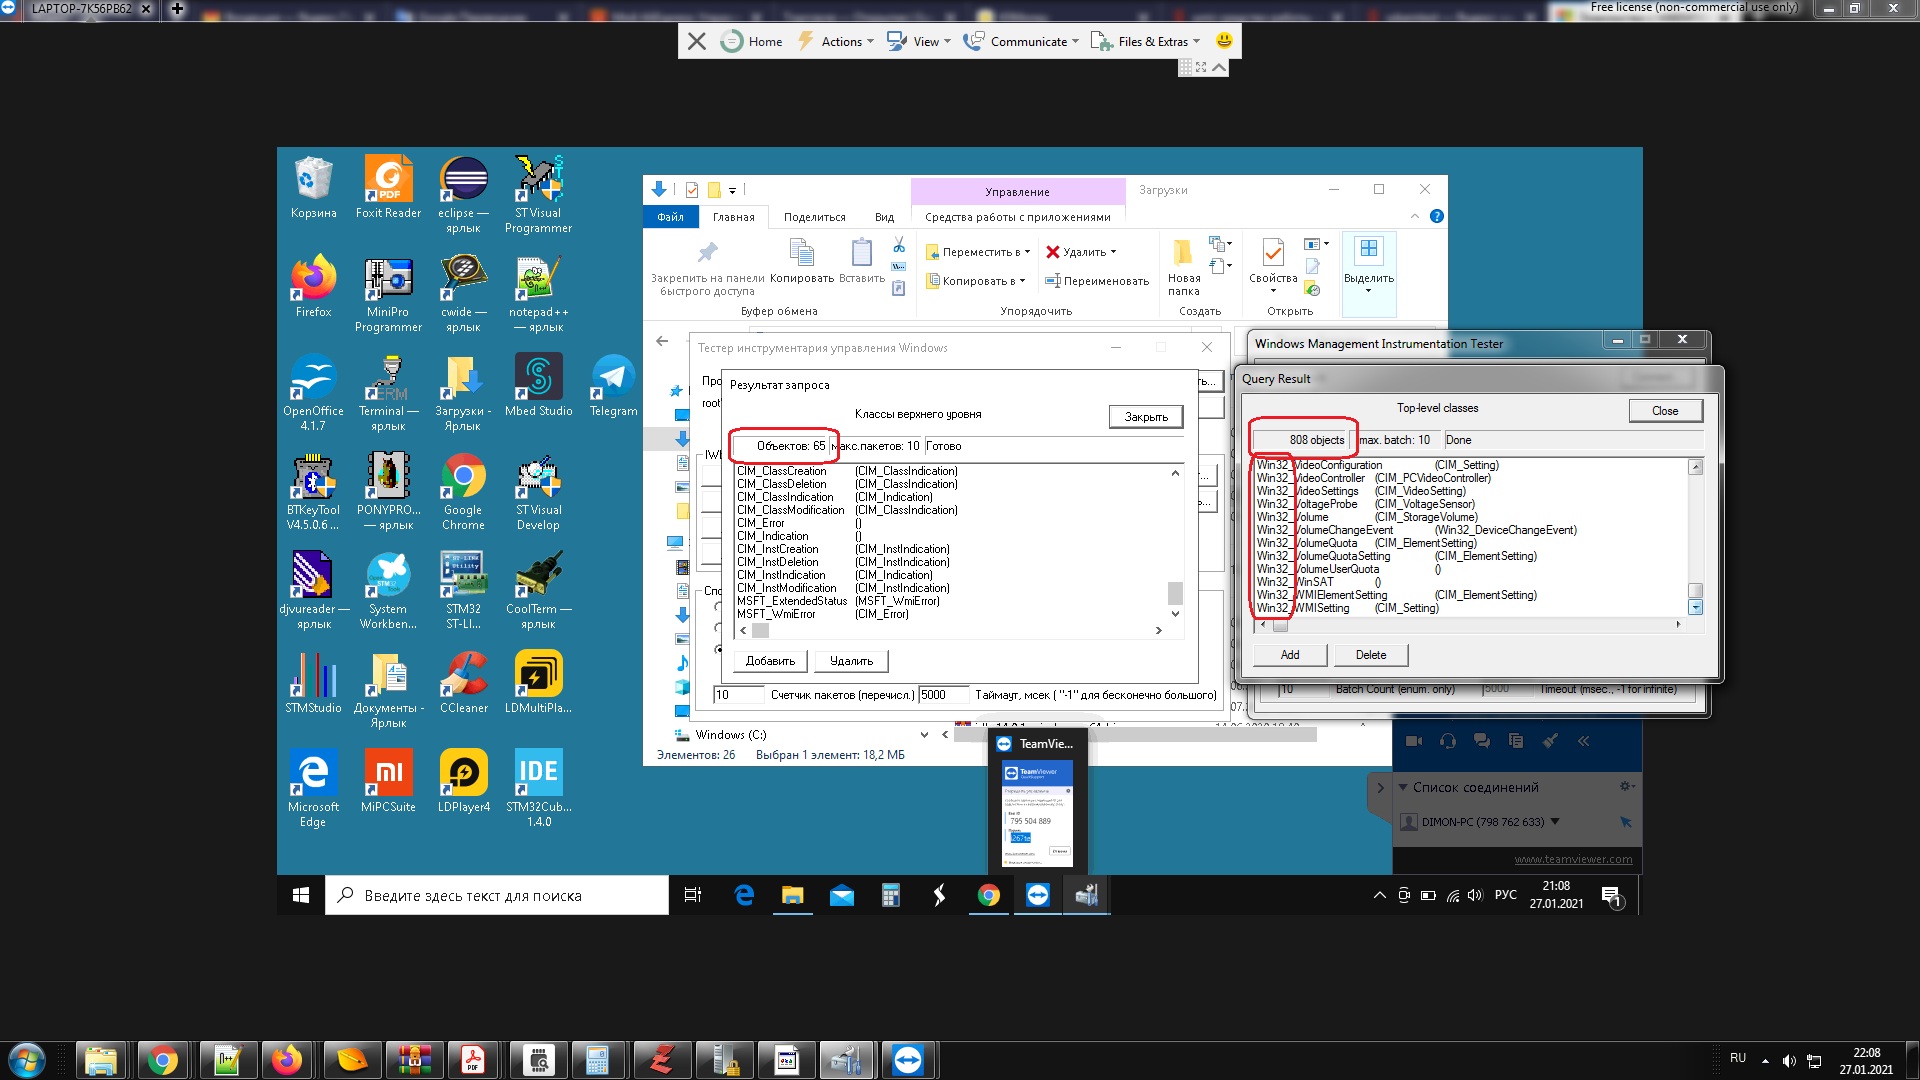Switch to the Вид ribbon tab
The width and height of the screenshot is (1920, 1080).
coord(884,217)
